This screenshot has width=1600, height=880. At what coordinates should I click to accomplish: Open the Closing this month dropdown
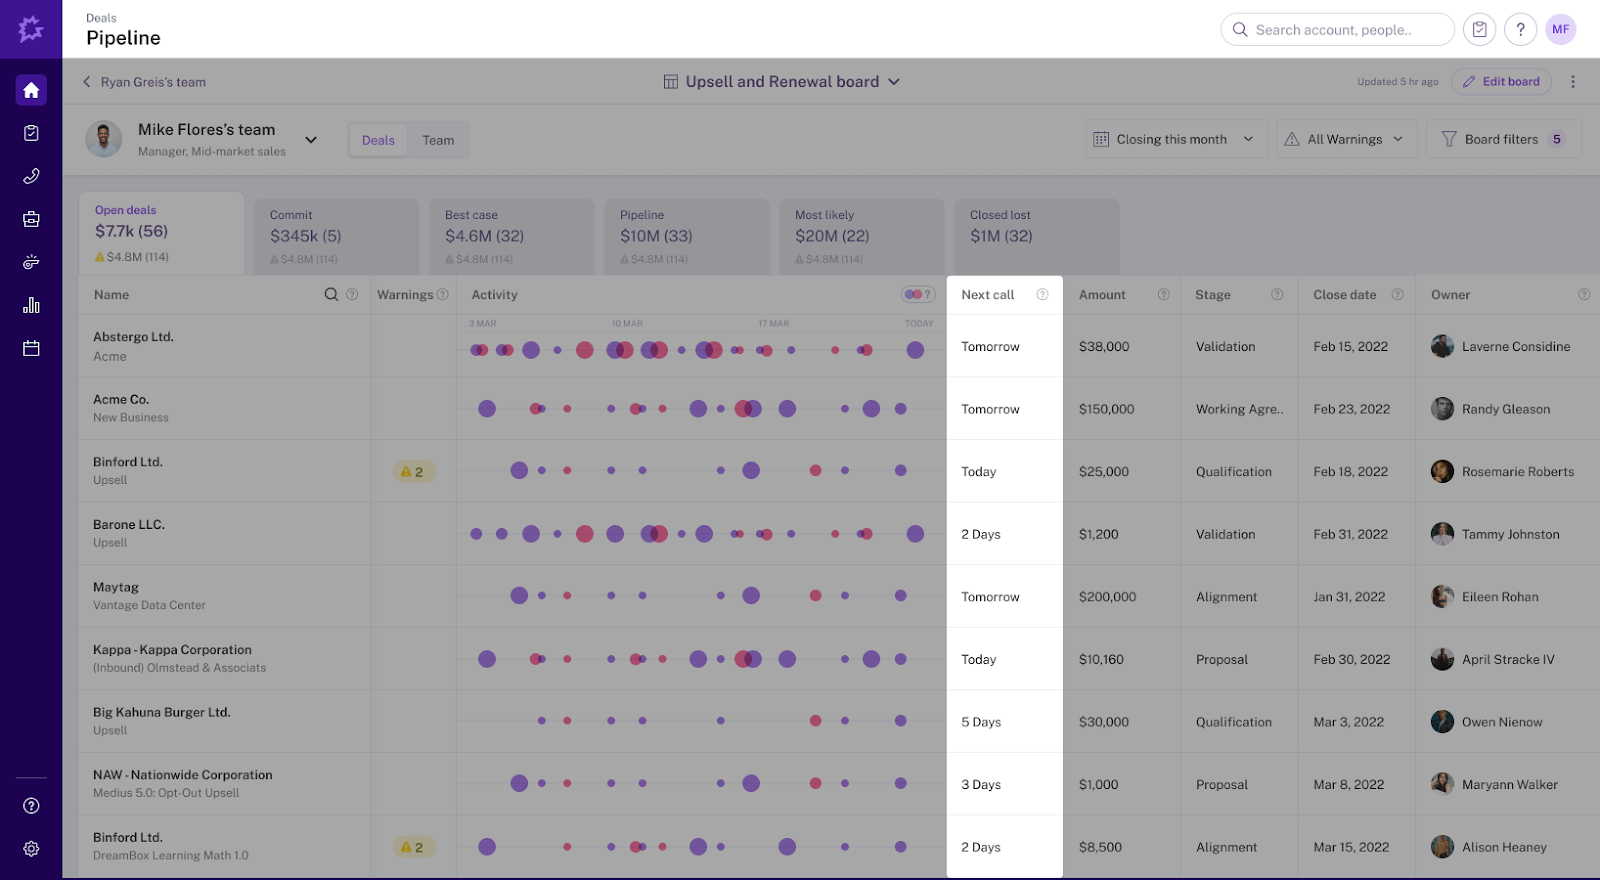point(1176,139)
